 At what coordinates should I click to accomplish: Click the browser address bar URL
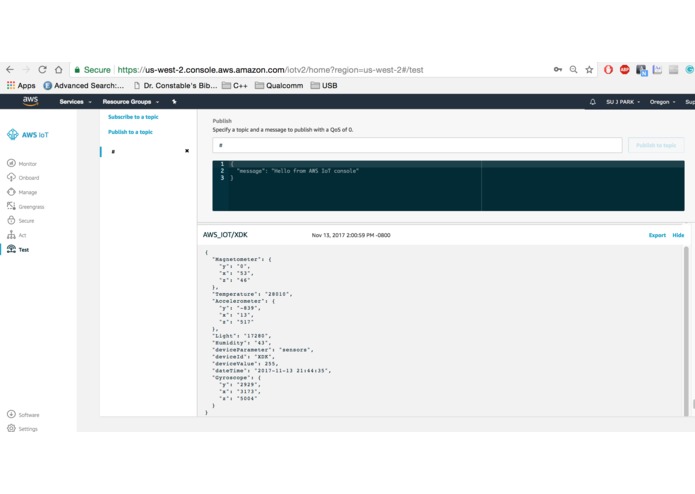[270, 70]
